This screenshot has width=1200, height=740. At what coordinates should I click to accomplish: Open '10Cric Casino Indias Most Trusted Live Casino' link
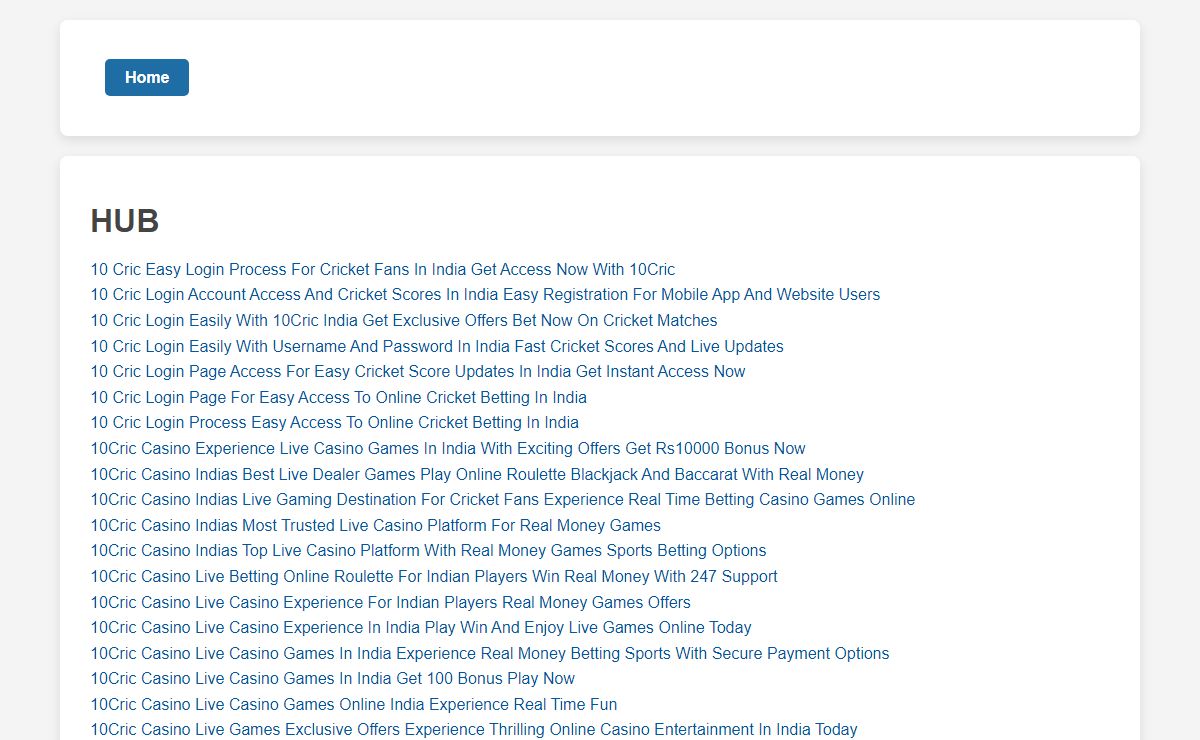pos(376,525)
